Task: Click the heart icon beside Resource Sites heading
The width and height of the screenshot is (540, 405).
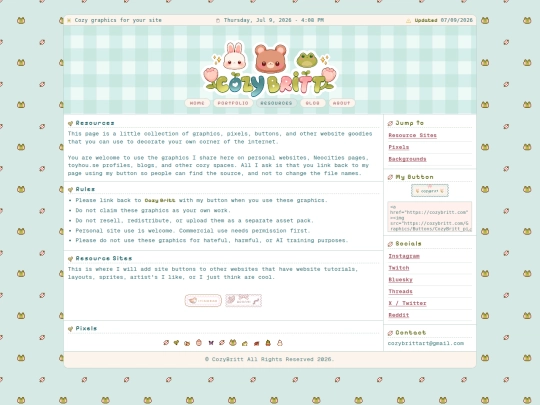Action: click(x=70, y=259)
